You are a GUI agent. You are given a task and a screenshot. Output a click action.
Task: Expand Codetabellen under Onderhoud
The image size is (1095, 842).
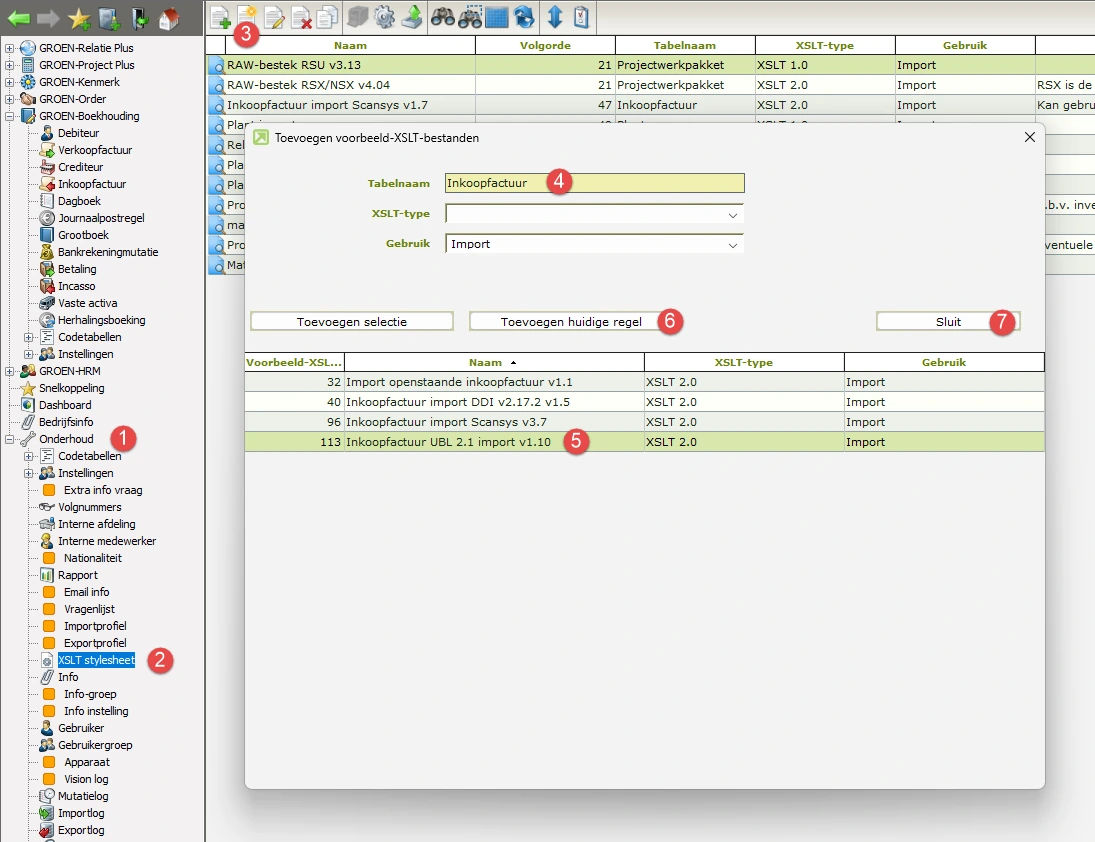pos(29,456)
